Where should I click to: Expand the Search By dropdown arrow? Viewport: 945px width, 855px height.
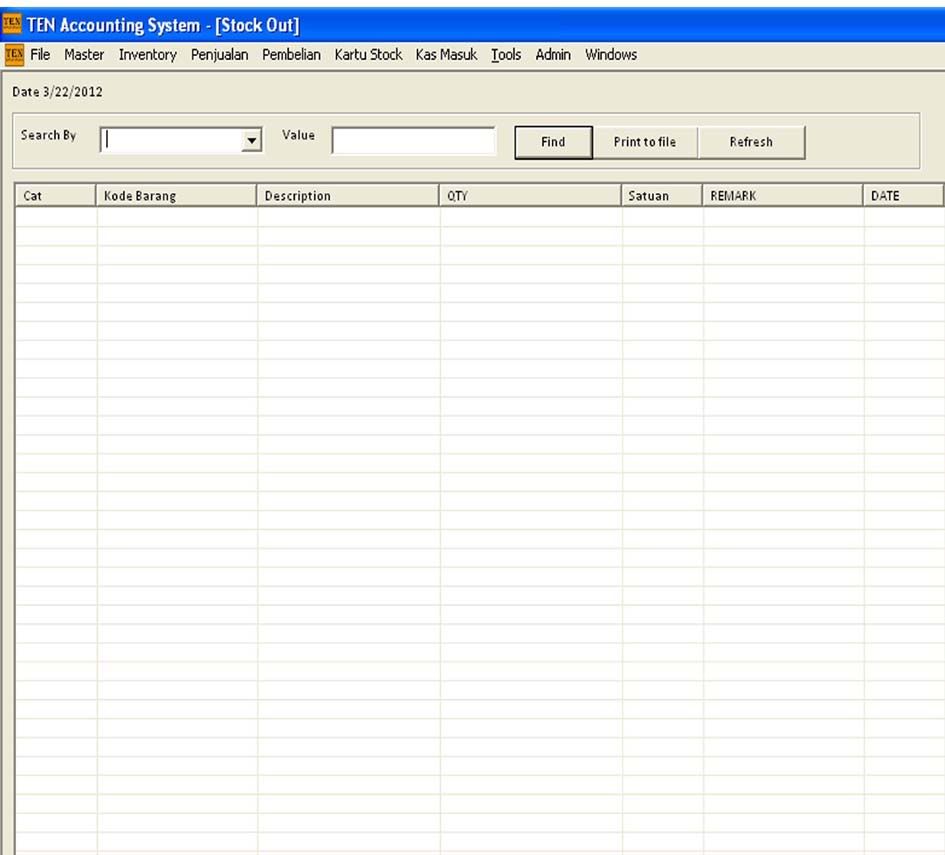coord(251,140)
